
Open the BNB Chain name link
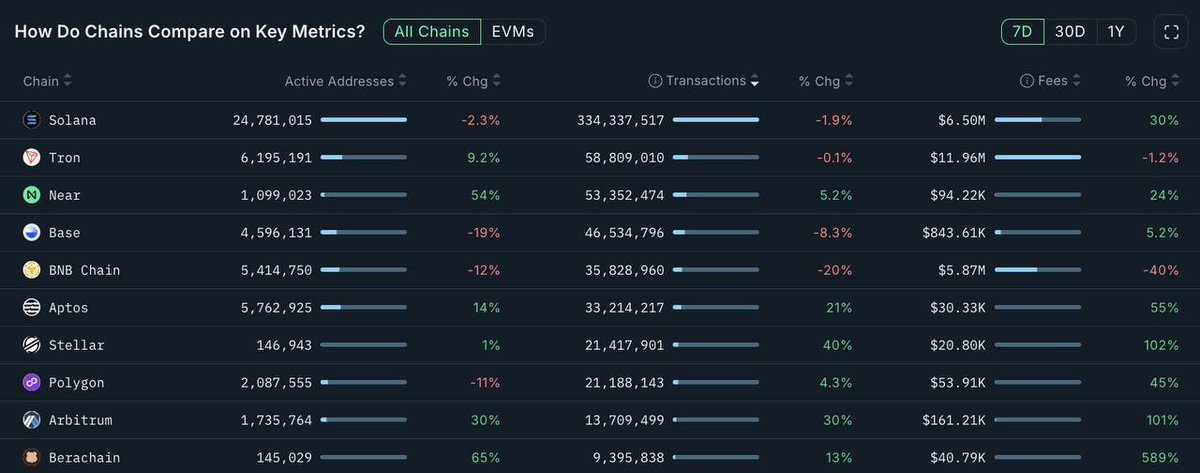point(84,270)
